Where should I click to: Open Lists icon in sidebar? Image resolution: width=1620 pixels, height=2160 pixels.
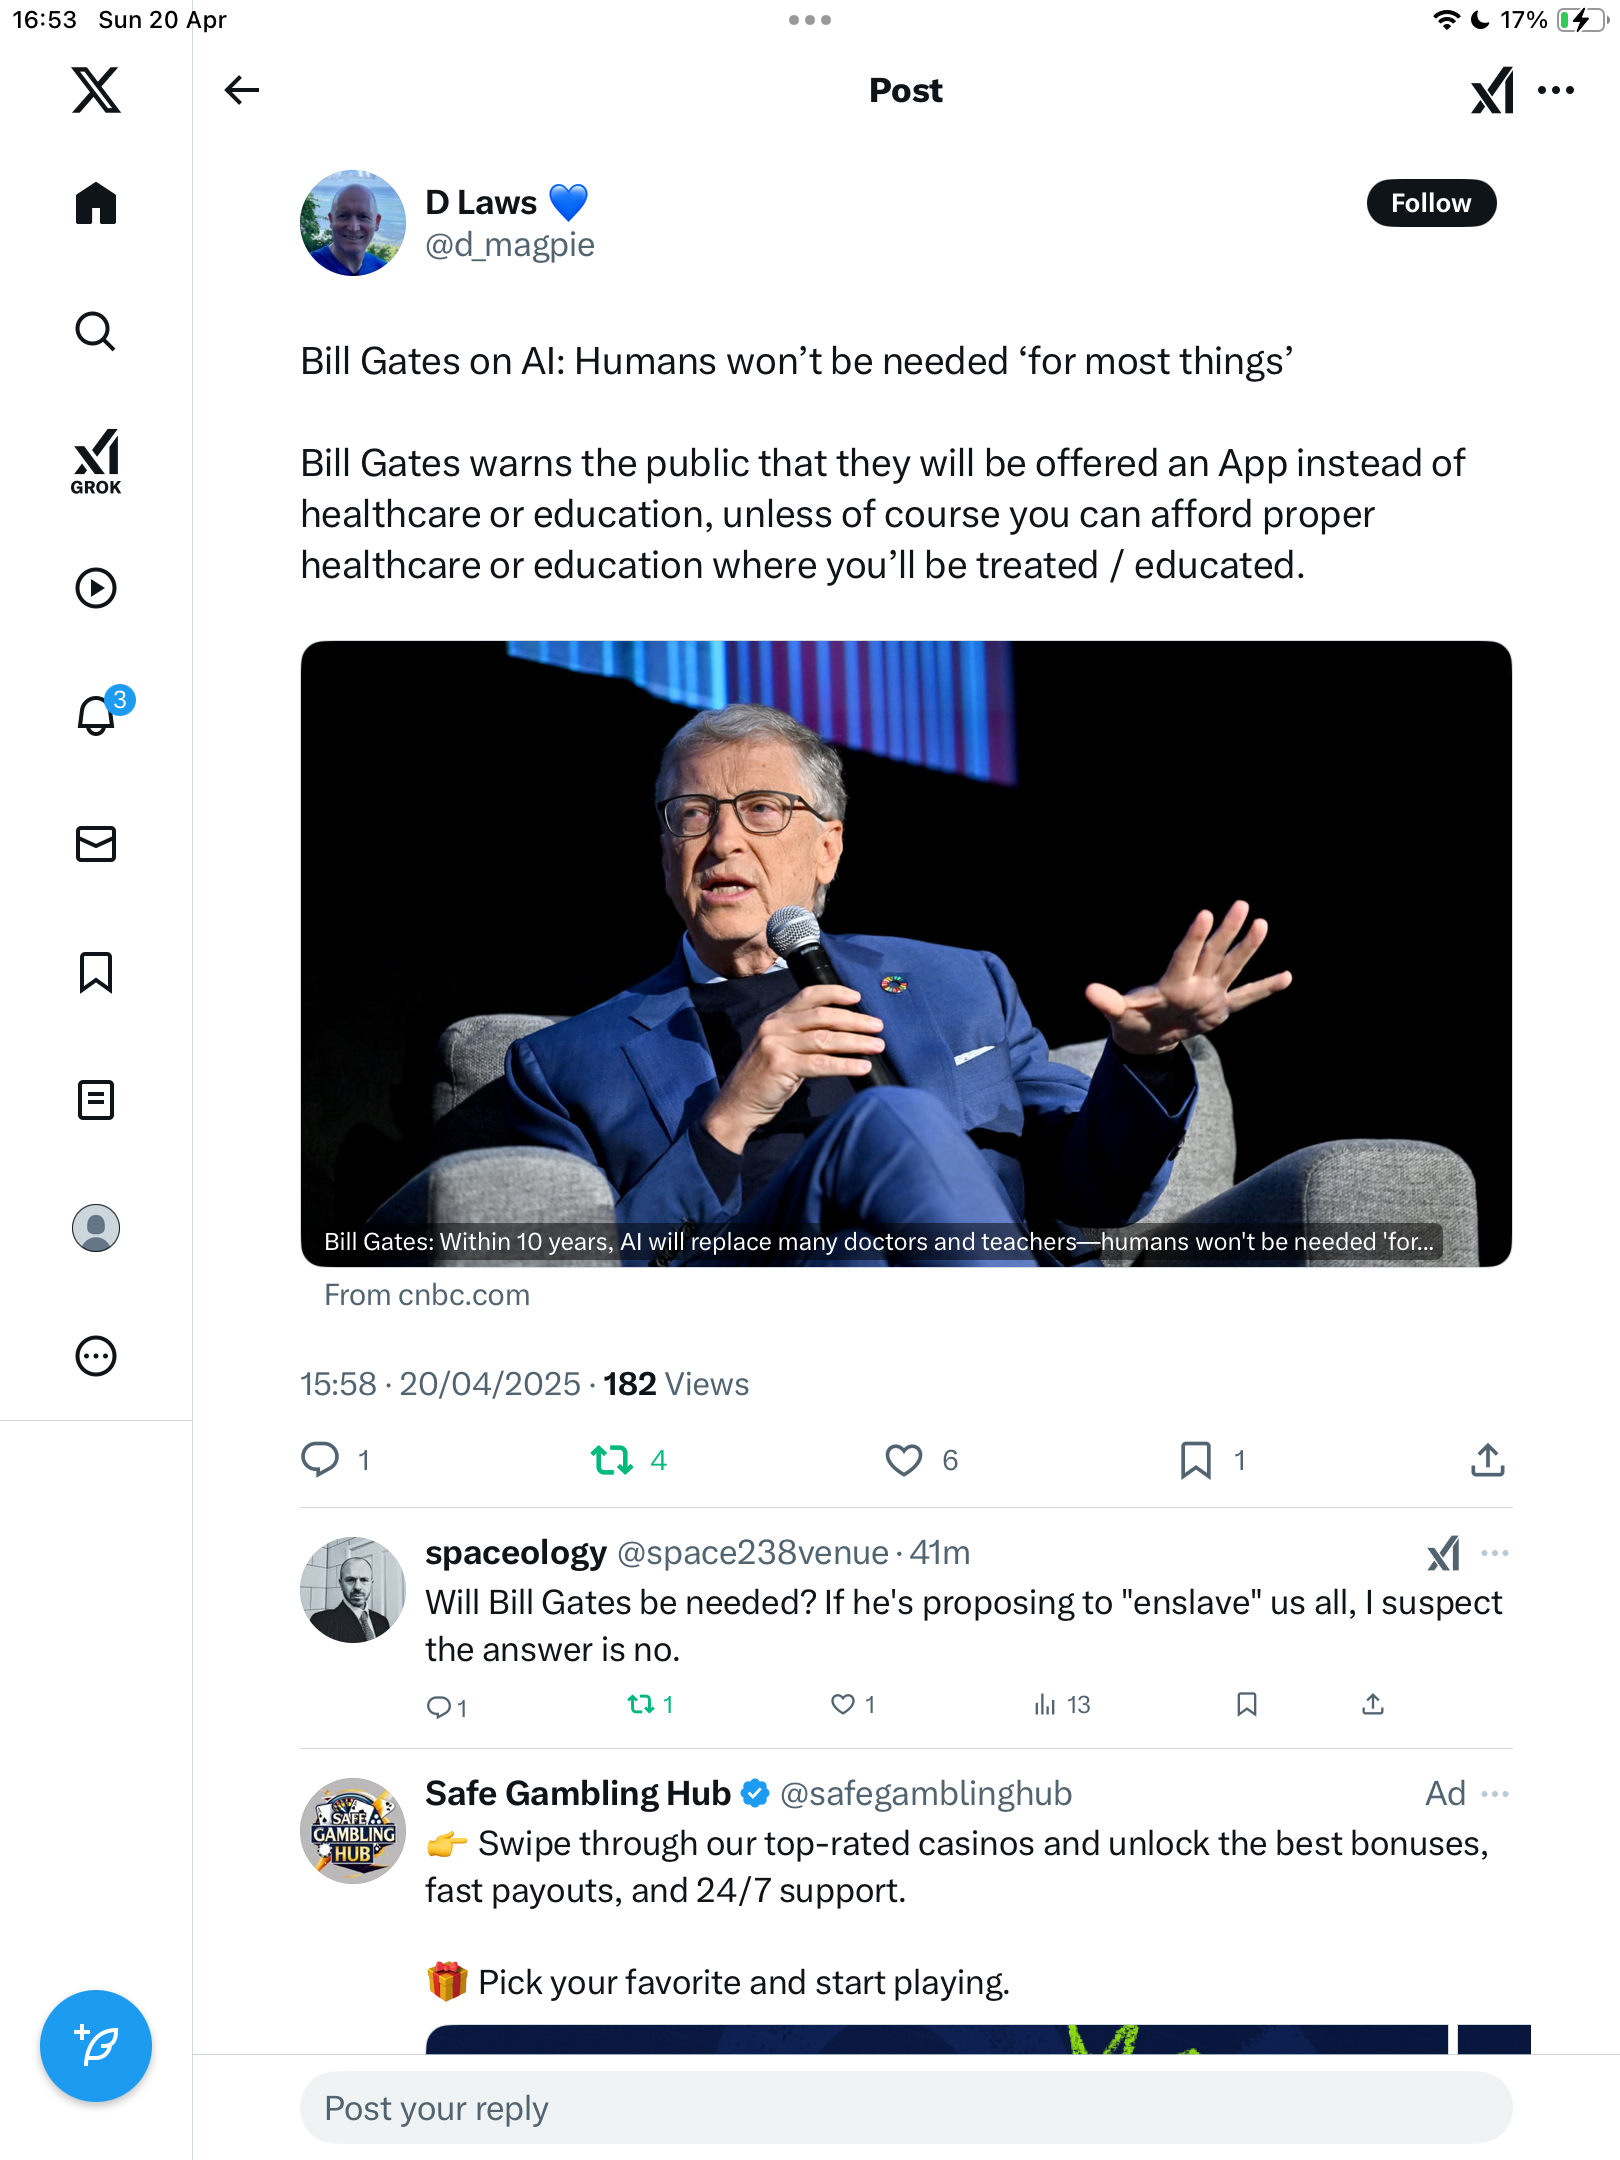[x=96, y=1100]
